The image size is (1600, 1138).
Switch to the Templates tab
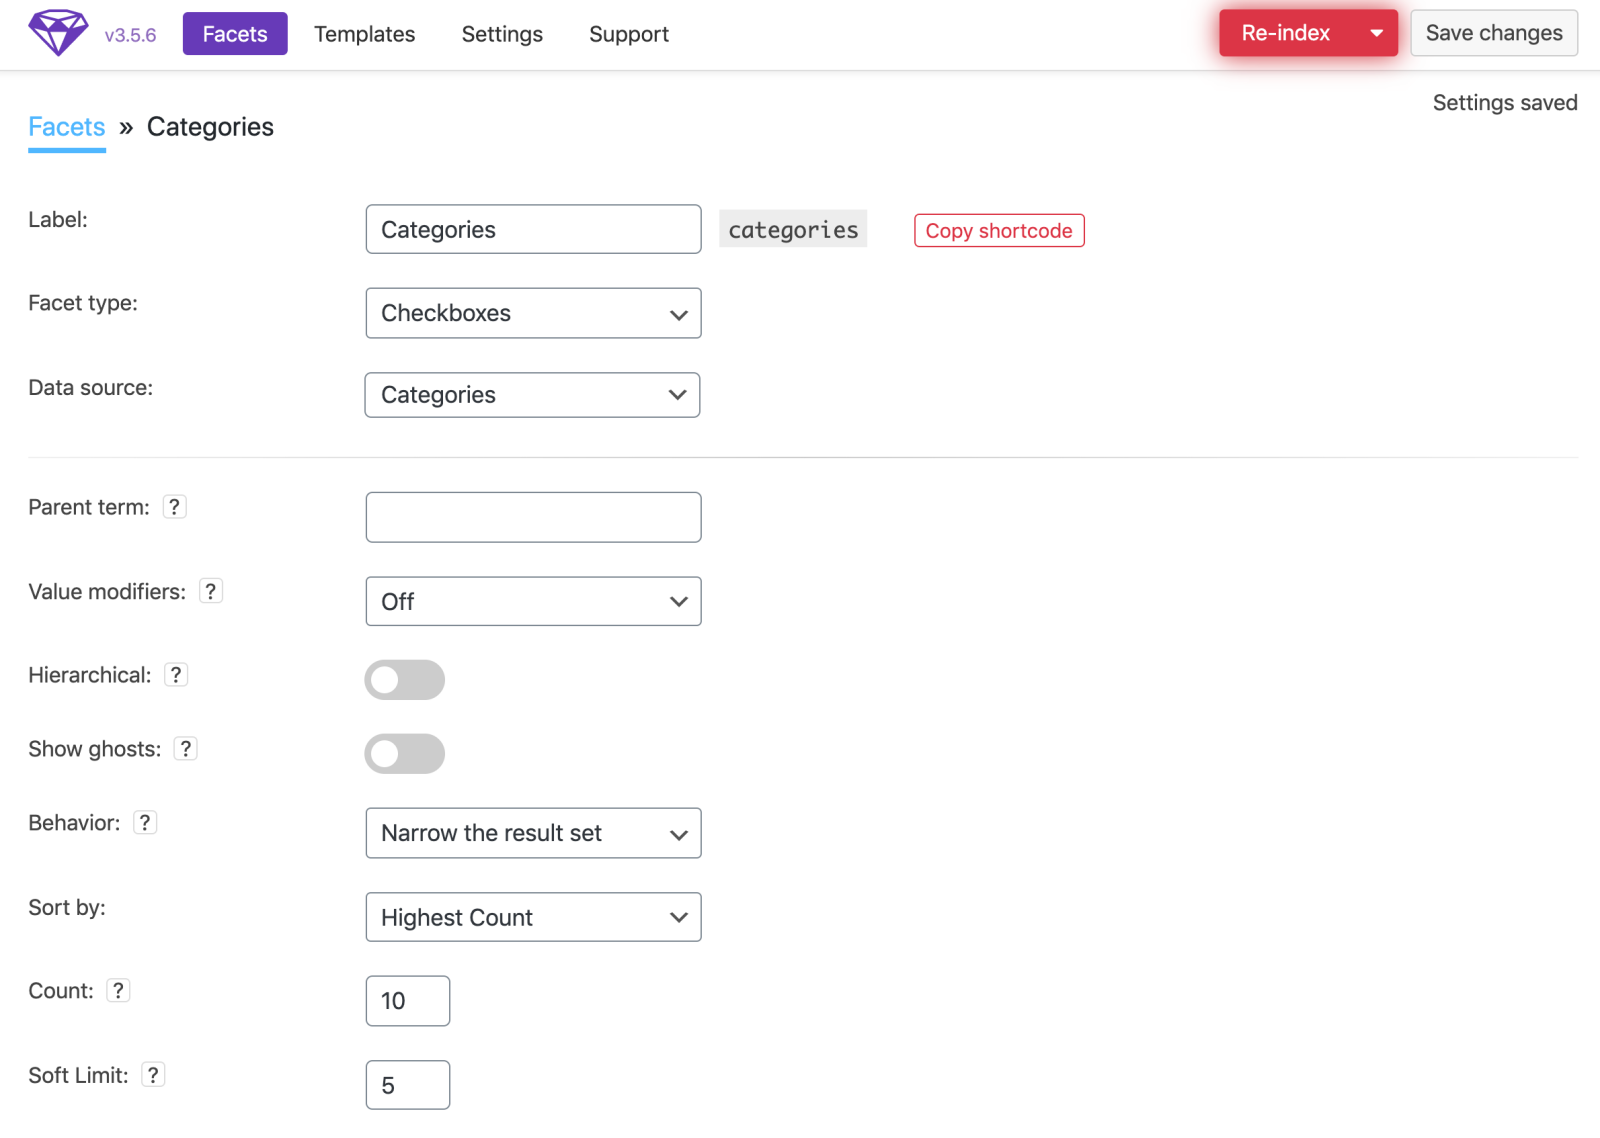pos(364,33)
